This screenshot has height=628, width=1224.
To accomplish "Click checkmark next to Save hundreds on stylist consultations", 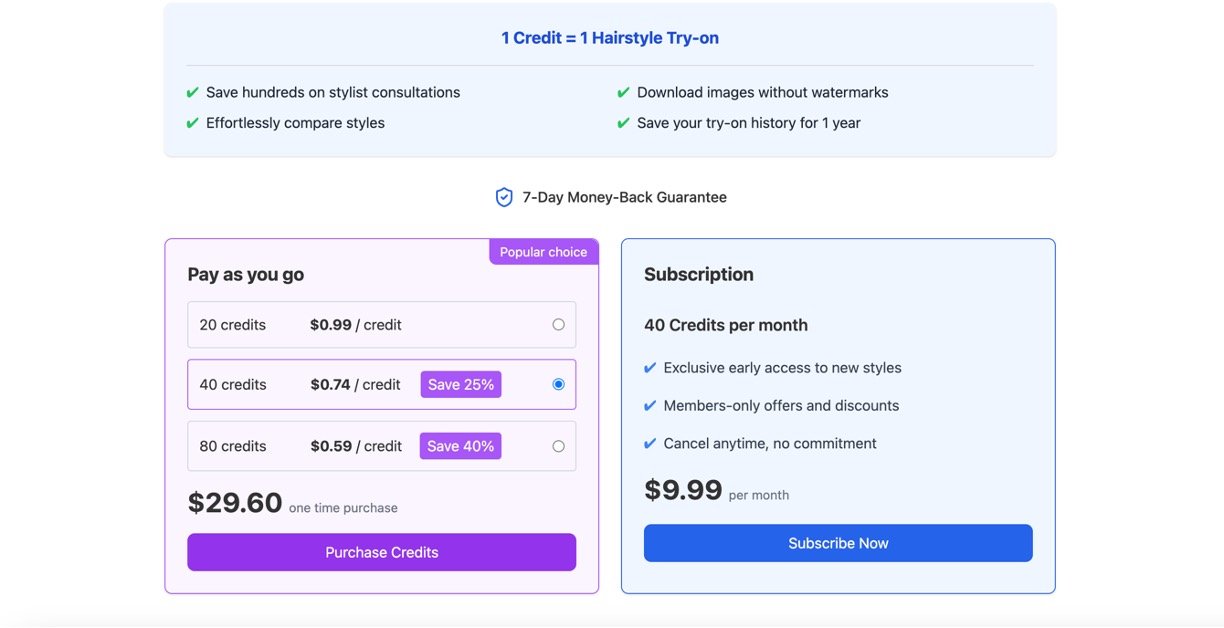I will [192, 93].
